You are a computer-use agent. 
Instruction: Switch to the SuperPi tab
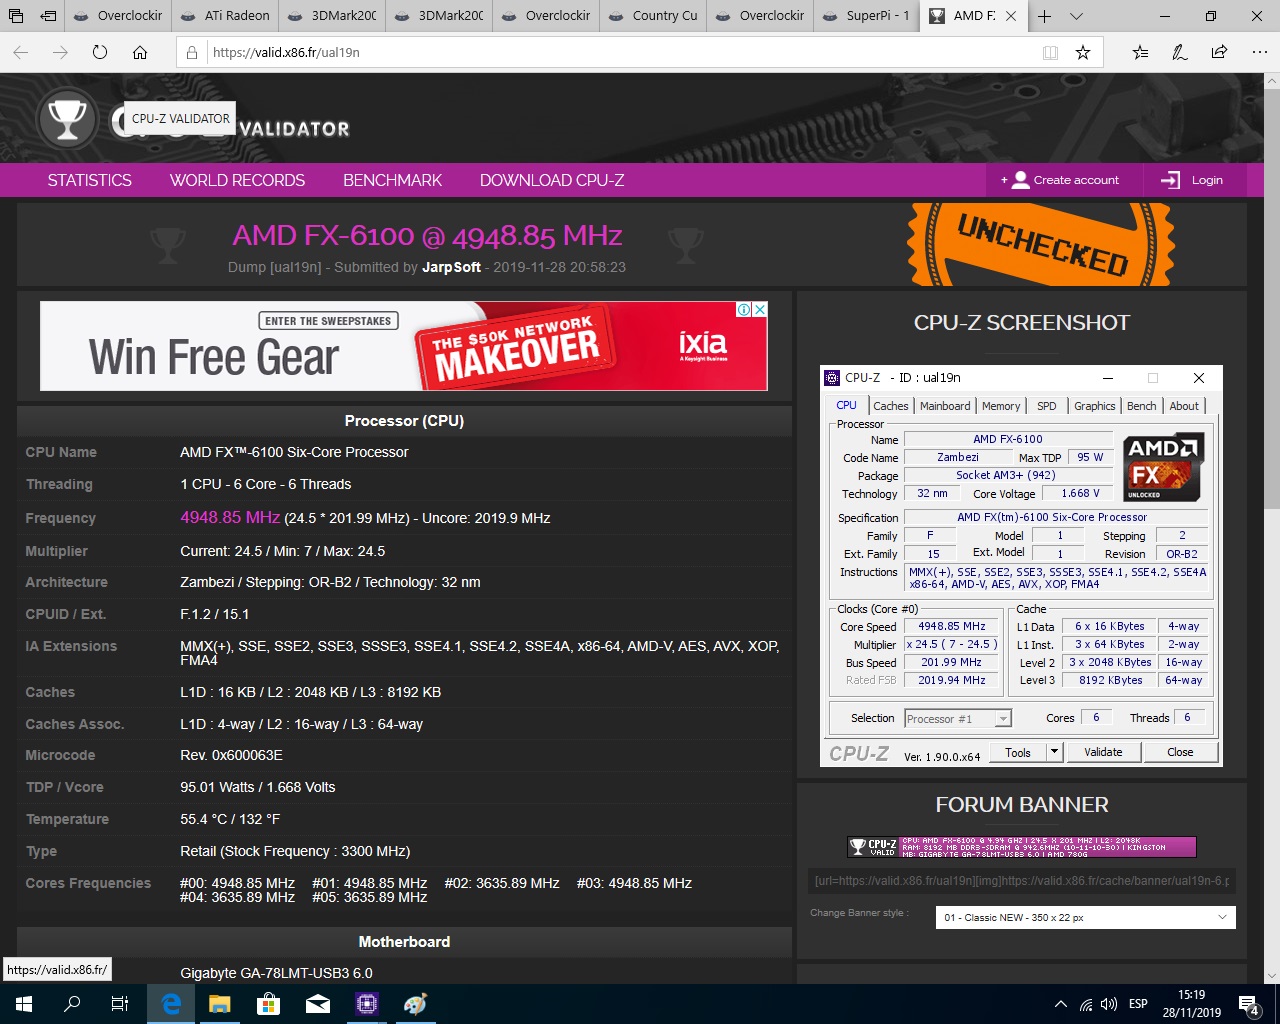(x=868, y=16)
